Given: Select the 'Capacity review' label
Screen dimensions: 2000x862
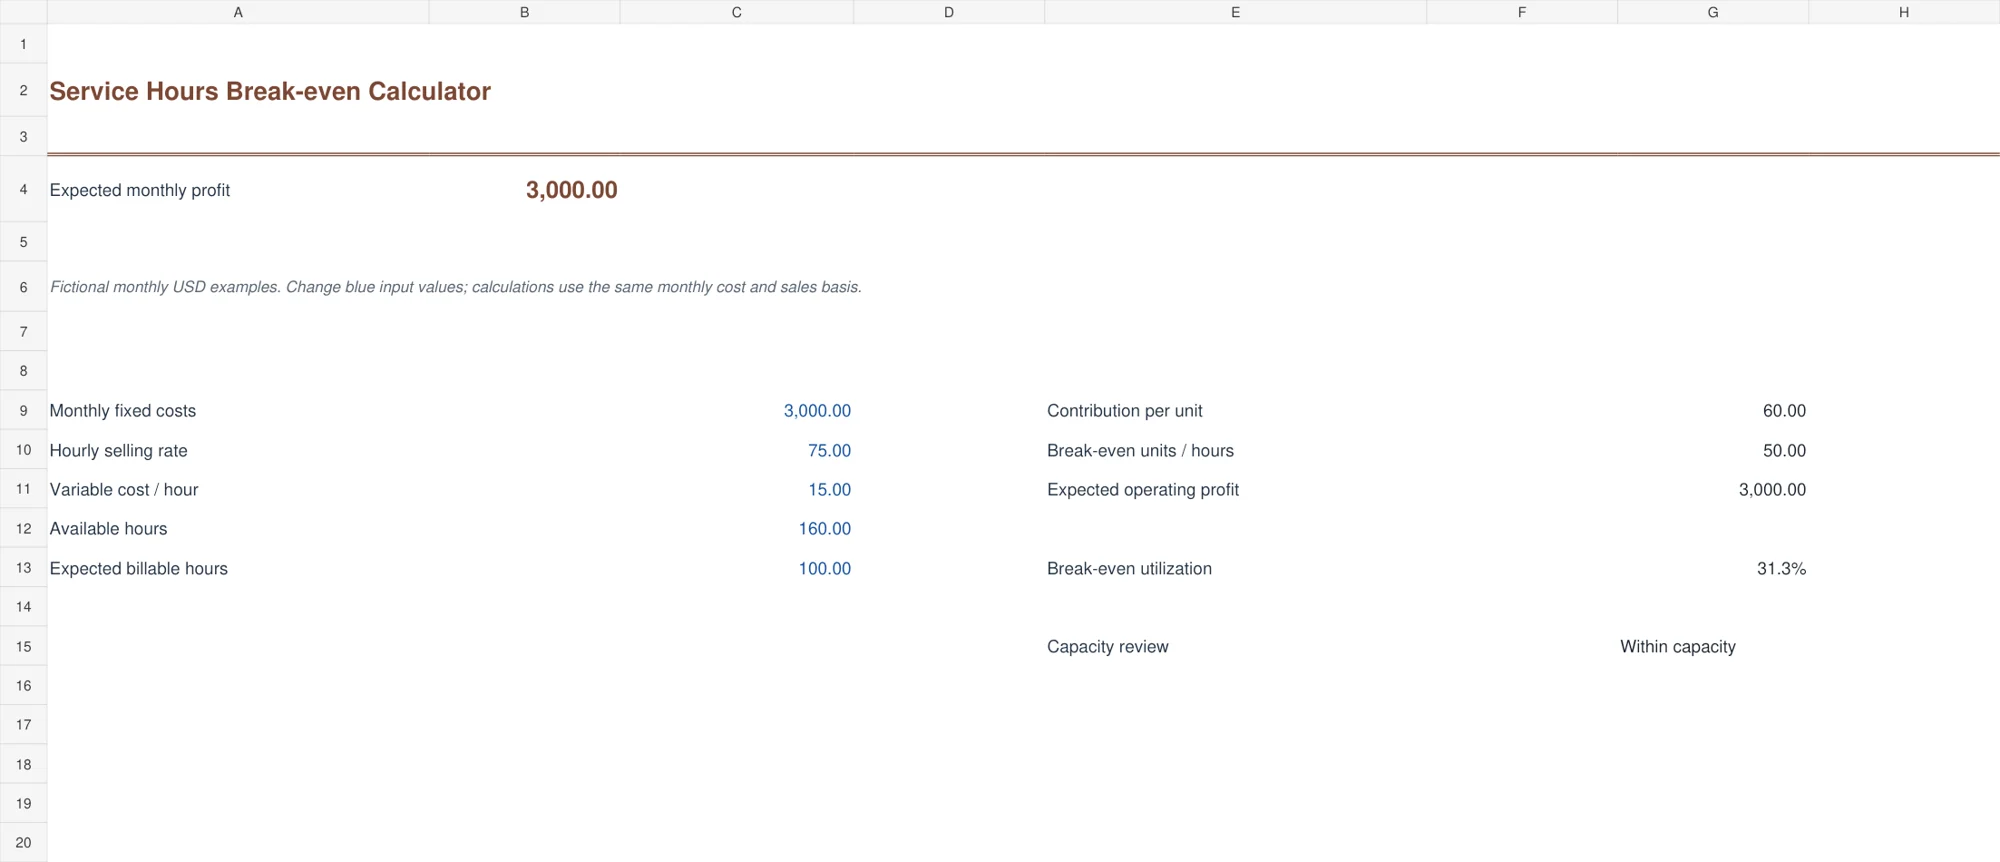Looking at the screenshot, I should pos(1108,647).
